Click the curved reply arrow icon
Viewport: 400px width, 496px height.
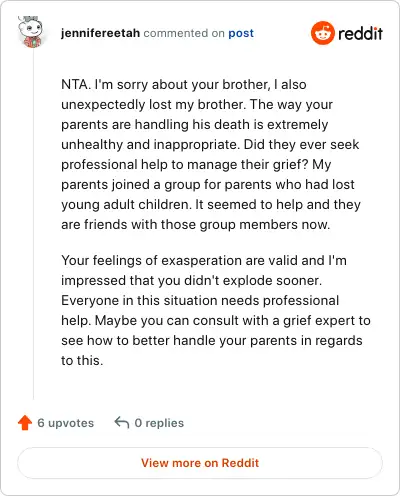point(122,423)
